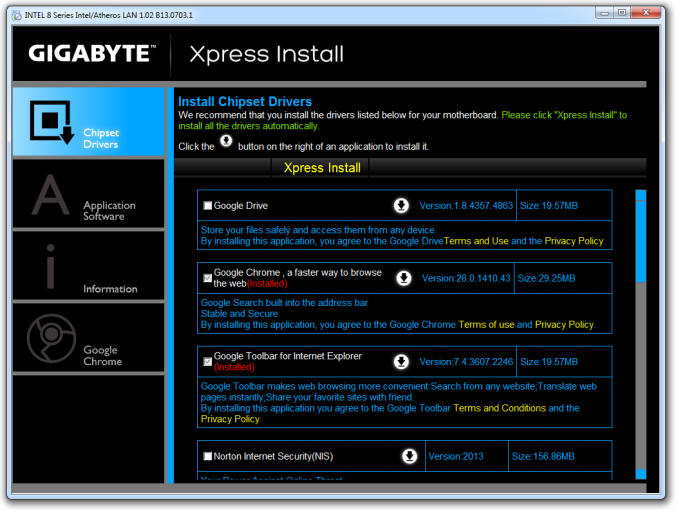Click the Install Chipset Drivers heading
The width and height of the screenshot is (678, 511).
[x=245, y=102]
